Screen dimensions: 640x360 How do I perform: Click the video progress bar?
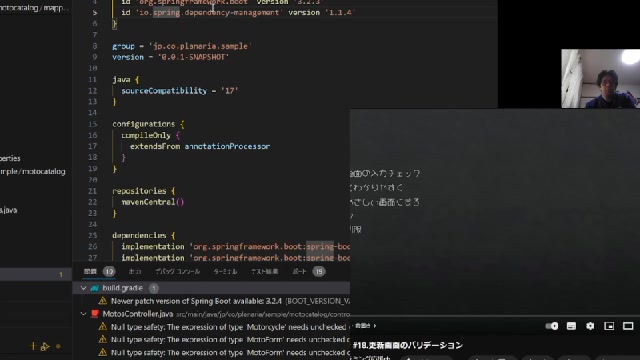pyautogui.click(x=495, y=316)
